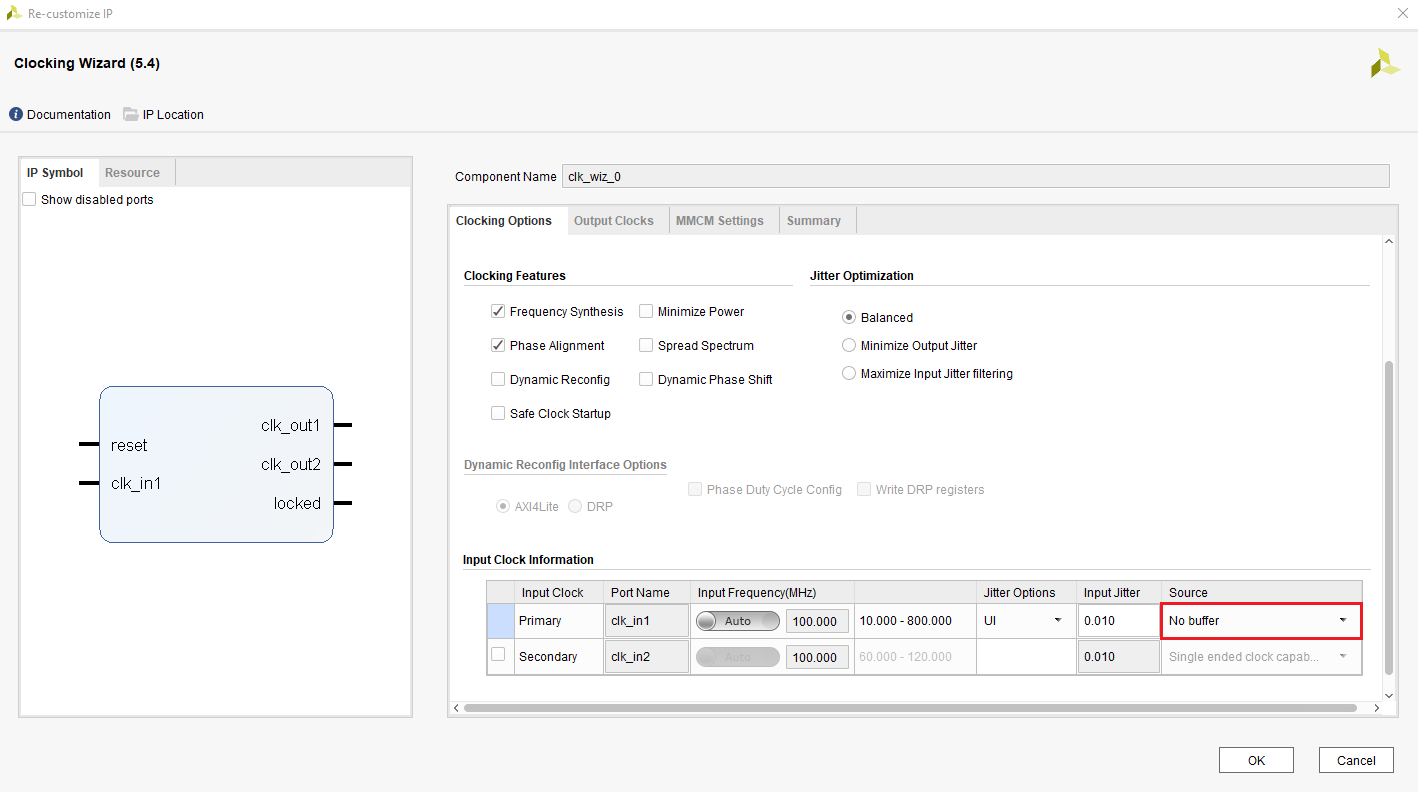The height and width of the screenshot is (792, 1418).
Task: Enable Spread Spectrum
Action: click(646, 345)
